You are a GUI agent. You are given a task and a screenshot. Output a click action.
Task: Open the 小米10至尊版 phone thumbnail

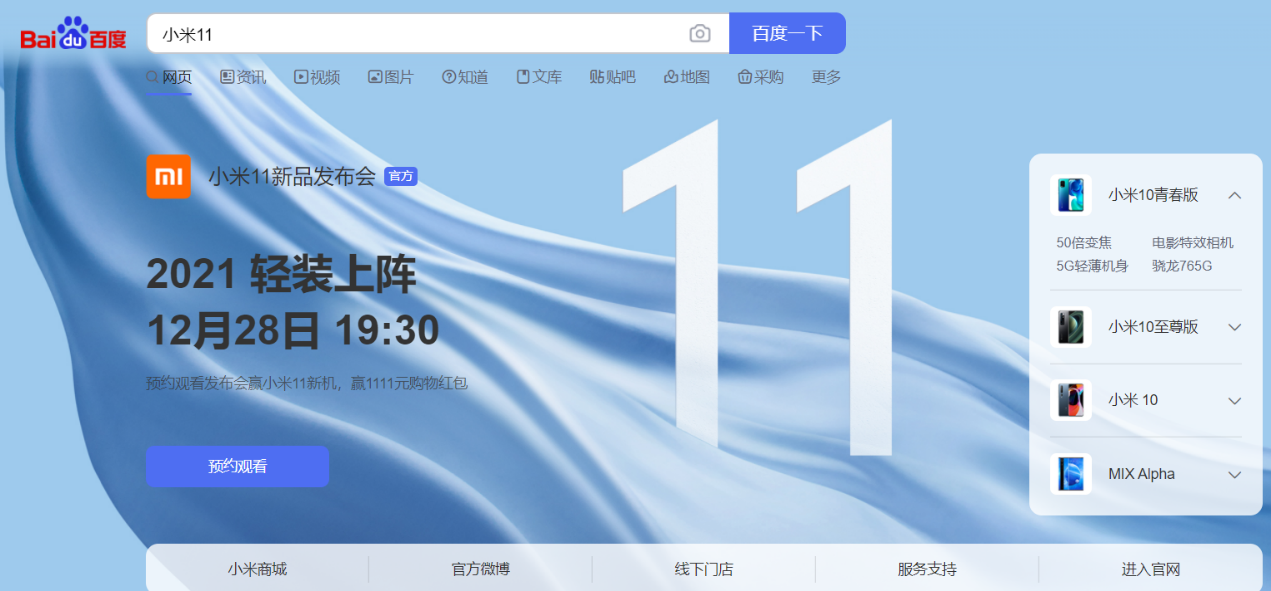pyautogui.click(x=1071, y=327)
